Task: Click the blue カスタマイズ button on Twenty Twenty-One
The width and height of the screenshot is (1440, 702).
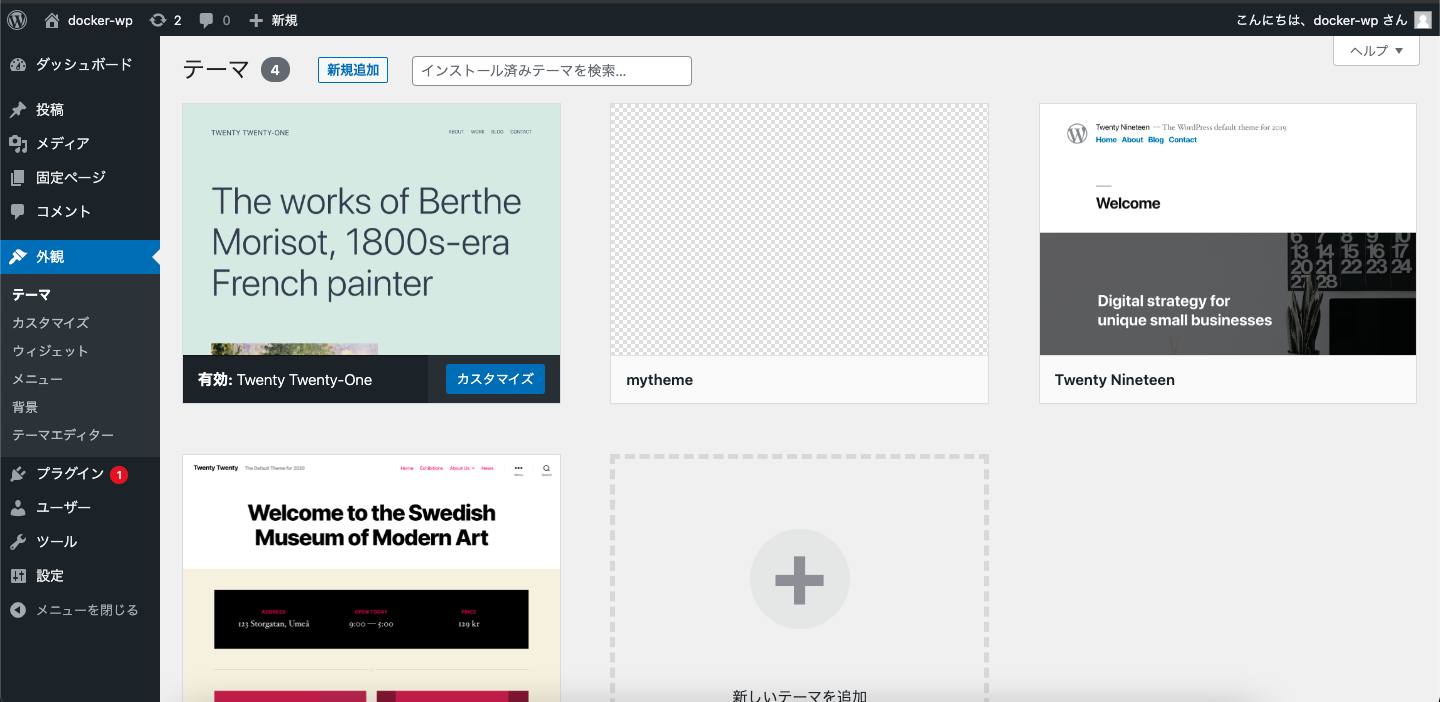Action: tap(495, 379)
